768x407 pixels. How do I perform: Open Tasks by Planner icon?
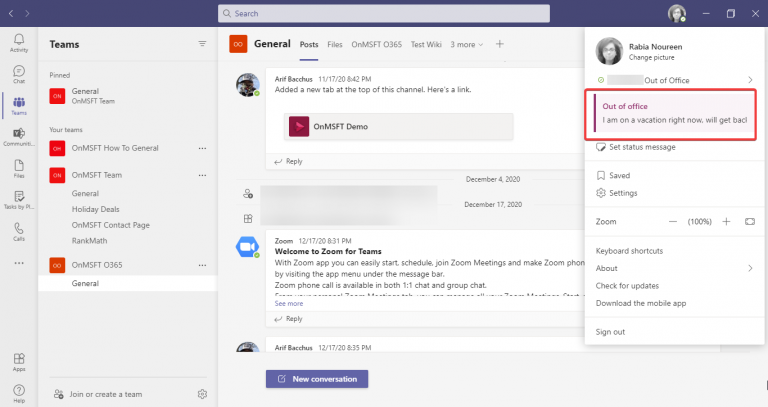pos(19,200)
